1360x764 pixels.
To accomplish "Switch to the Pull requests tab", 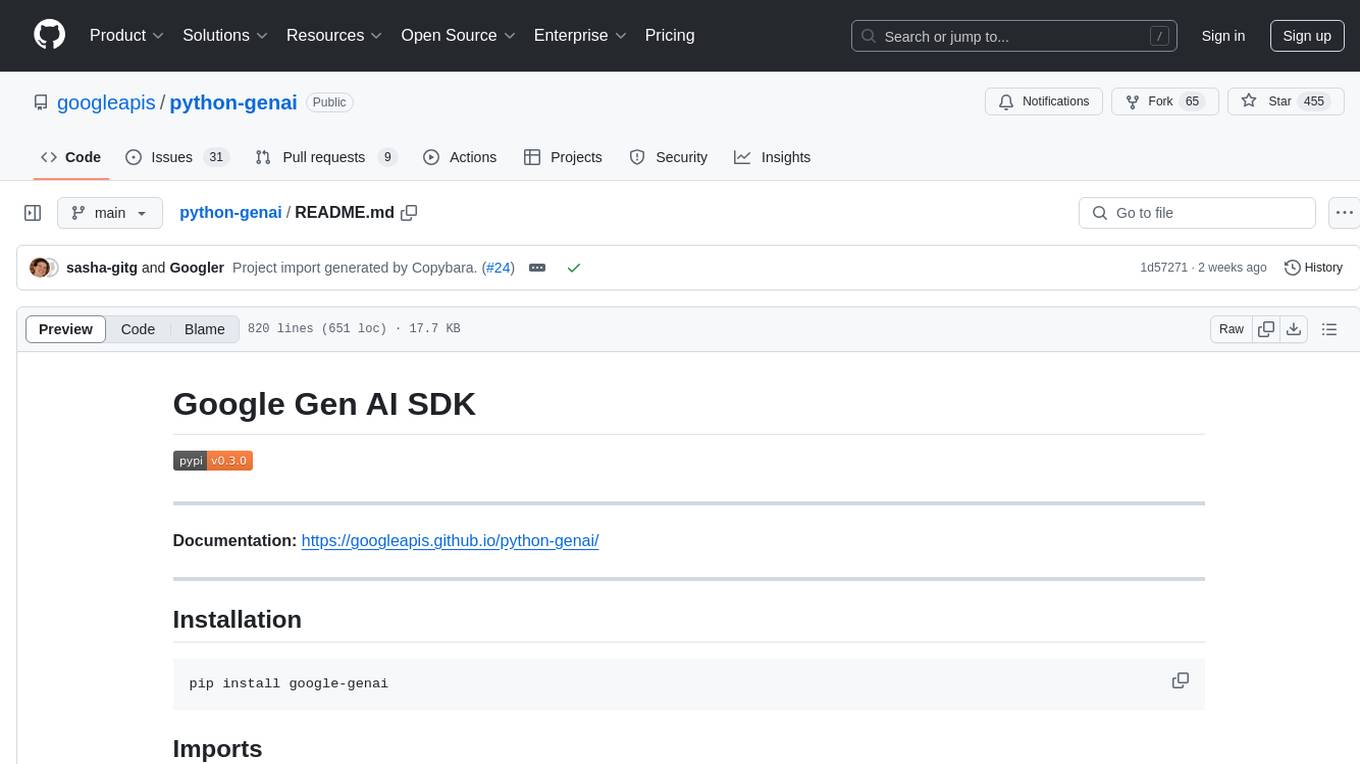I will (326, 157).
